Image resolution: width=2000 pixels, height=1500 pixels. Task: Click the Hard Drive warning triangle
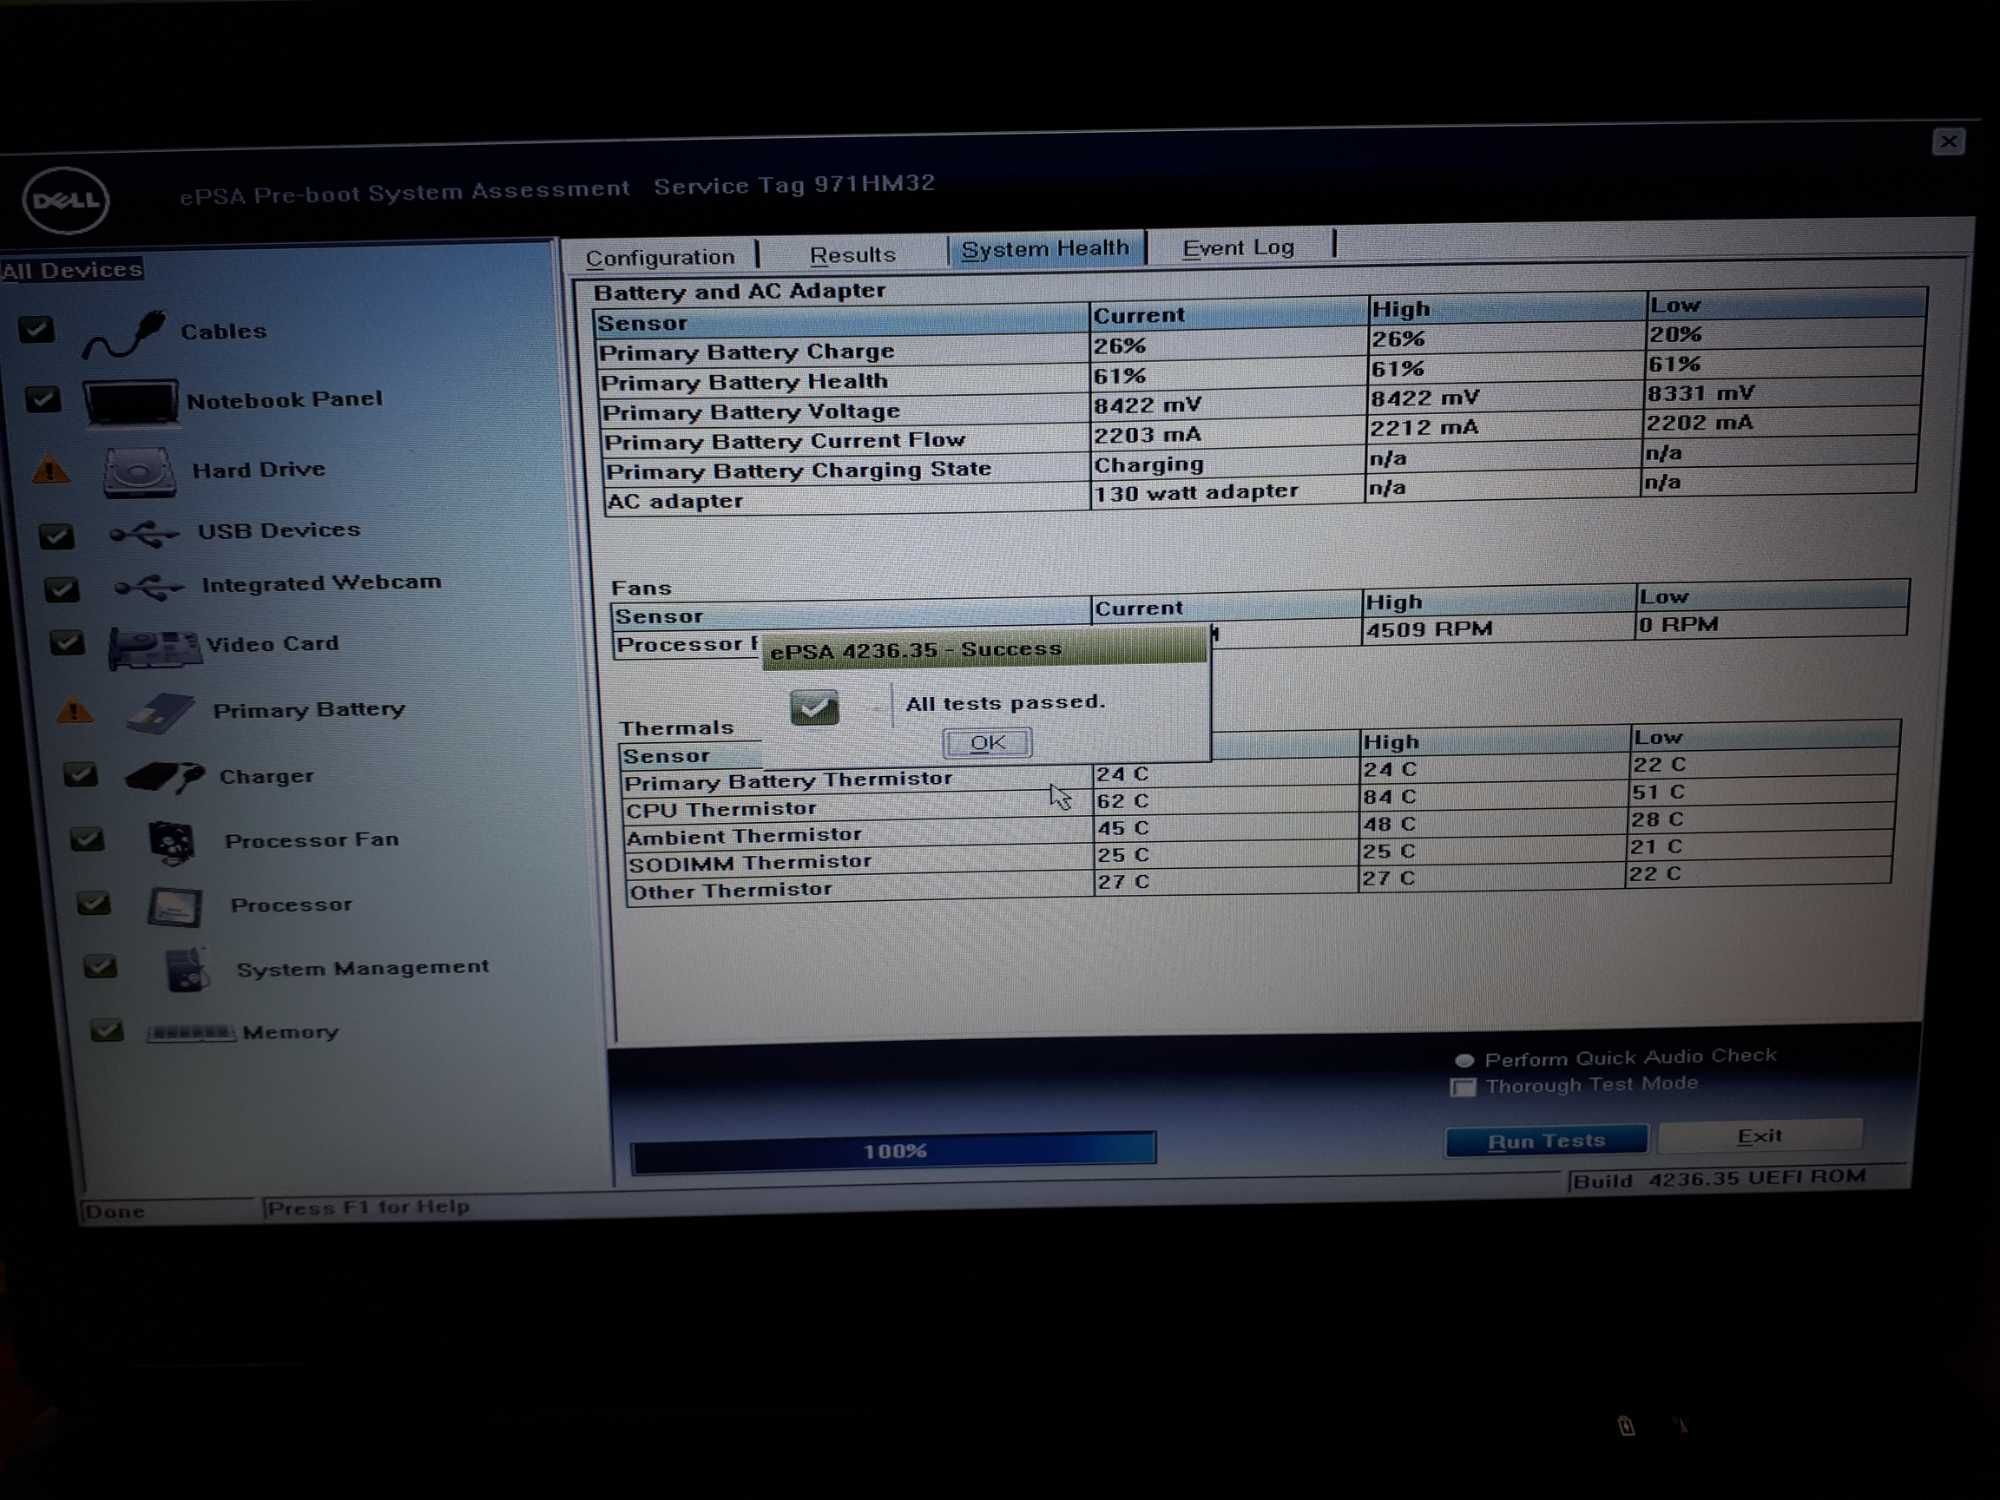pyautogui.click(x=51, y=470)
